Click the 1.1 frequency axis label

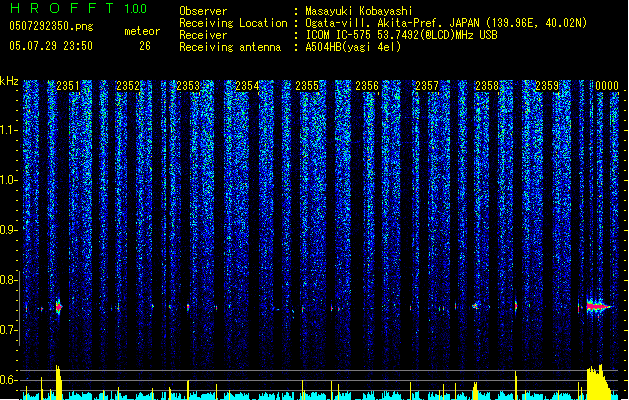[x=8, y=130]
